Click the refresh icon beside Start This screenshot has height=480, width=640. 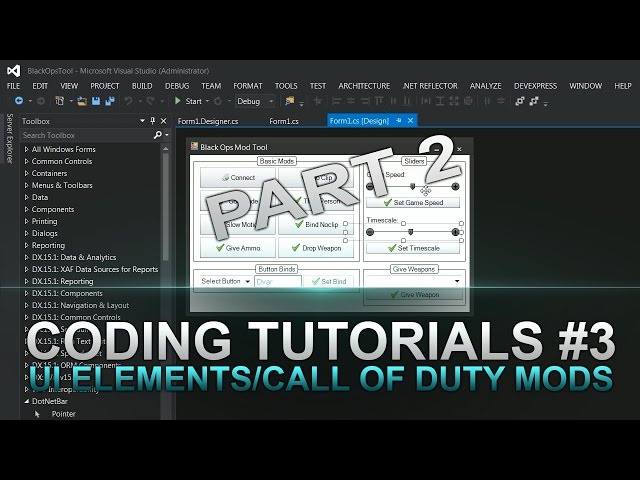pos(218,101)
